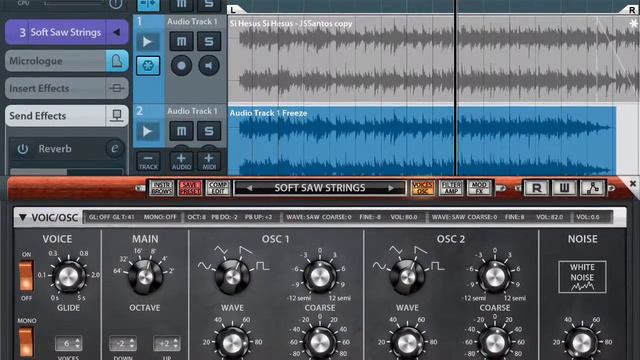Arm record on track 1
This screenshot has width=640, height=360.
[x=181, y=66]
